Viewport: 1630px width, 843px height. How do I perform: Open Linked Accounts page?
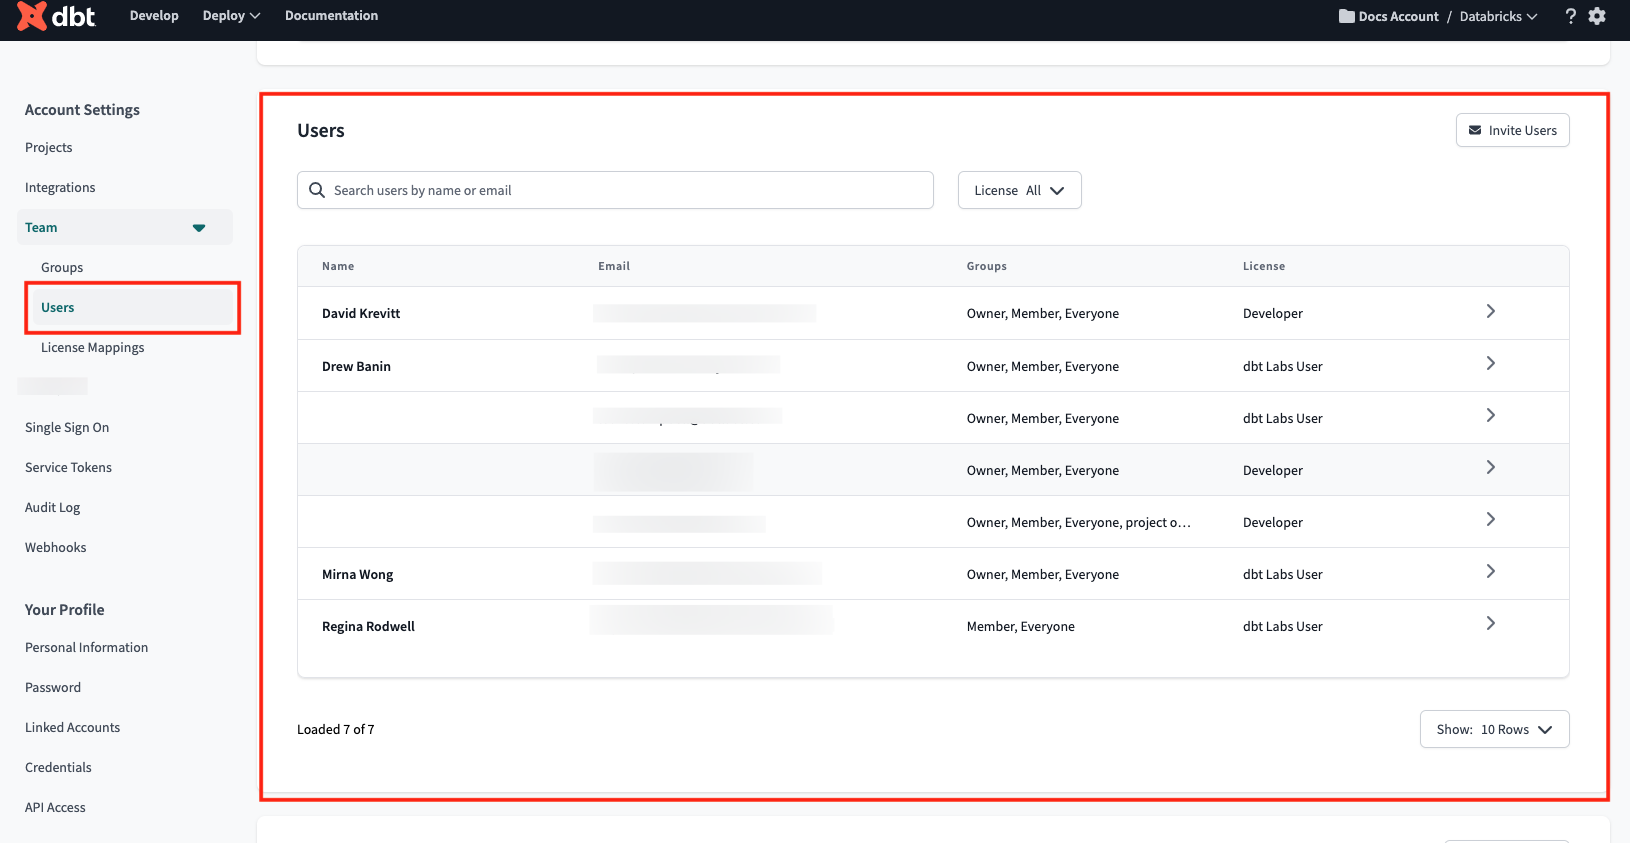[x=72, y=727]
